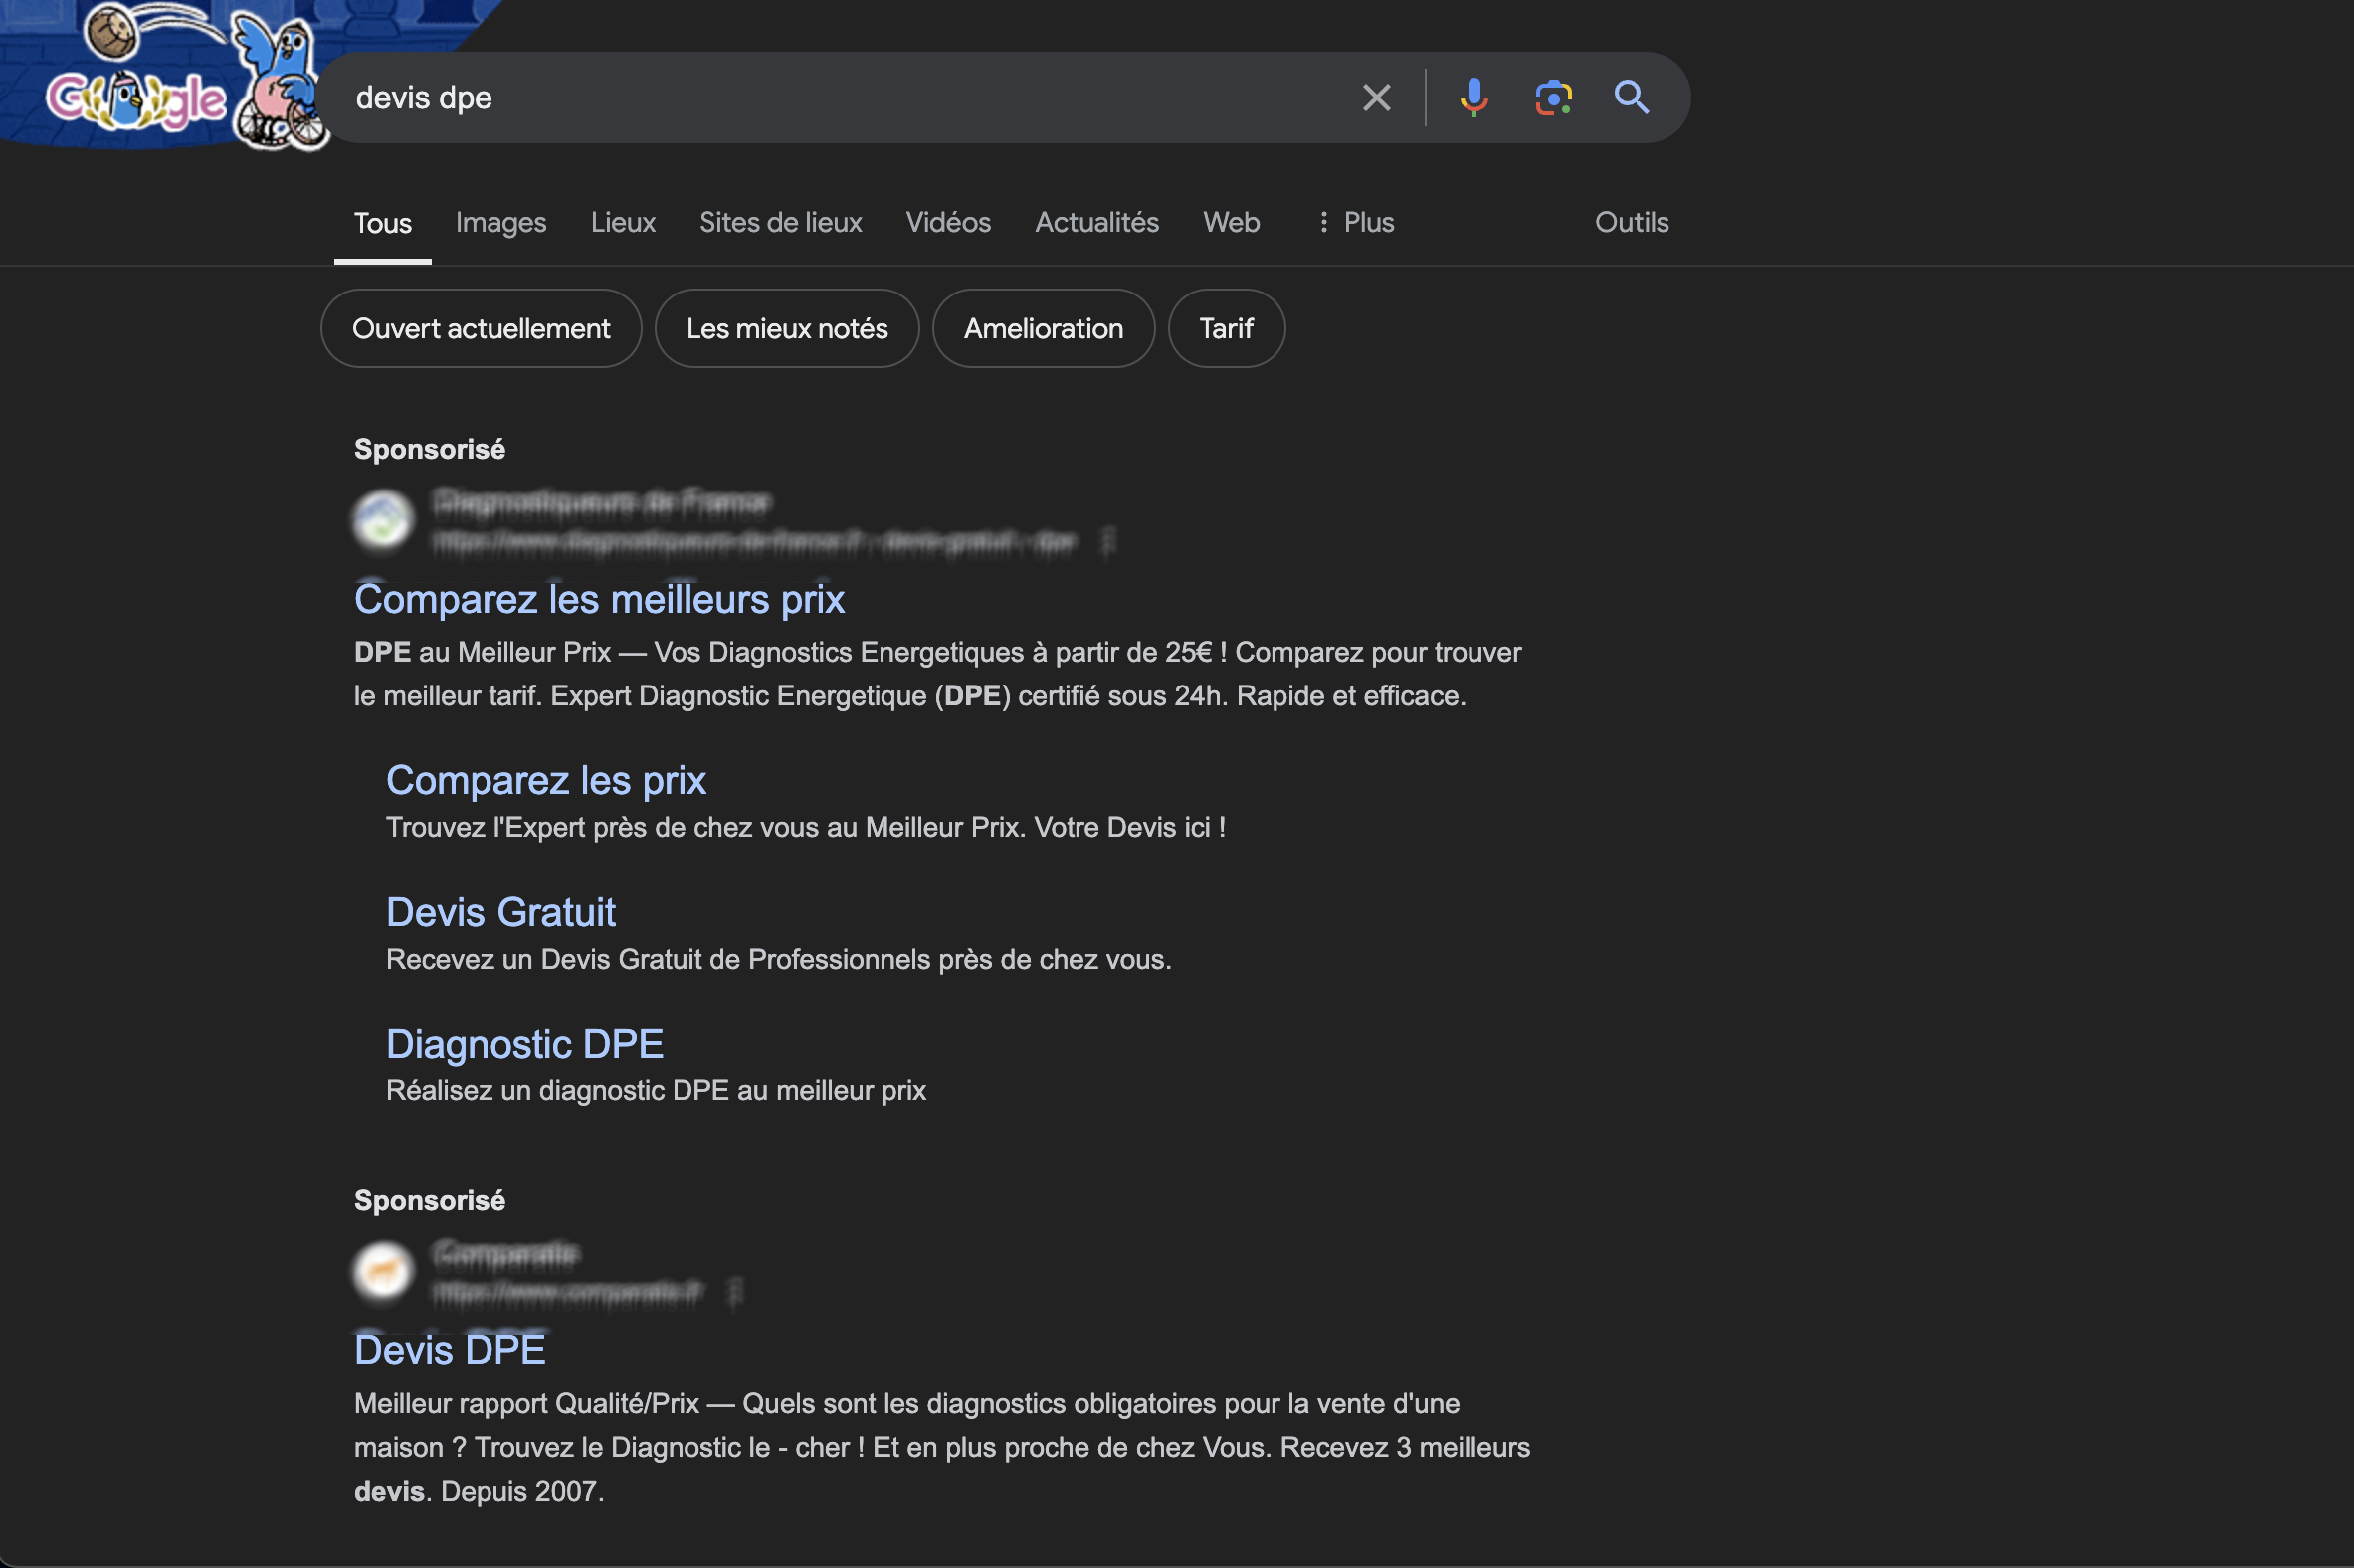
Task: Open the 'Comparez les prix' sitelink
Action: [x=546, y=780]
